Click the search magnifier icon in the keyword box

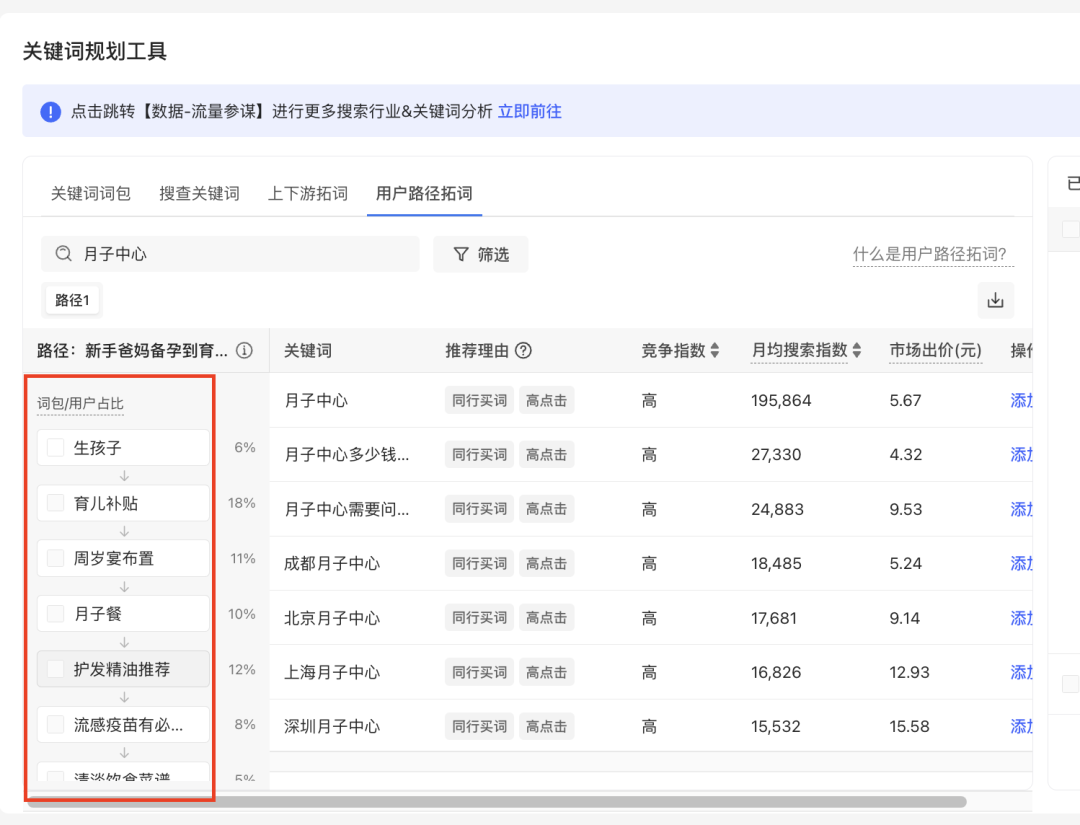pos(64,254)
